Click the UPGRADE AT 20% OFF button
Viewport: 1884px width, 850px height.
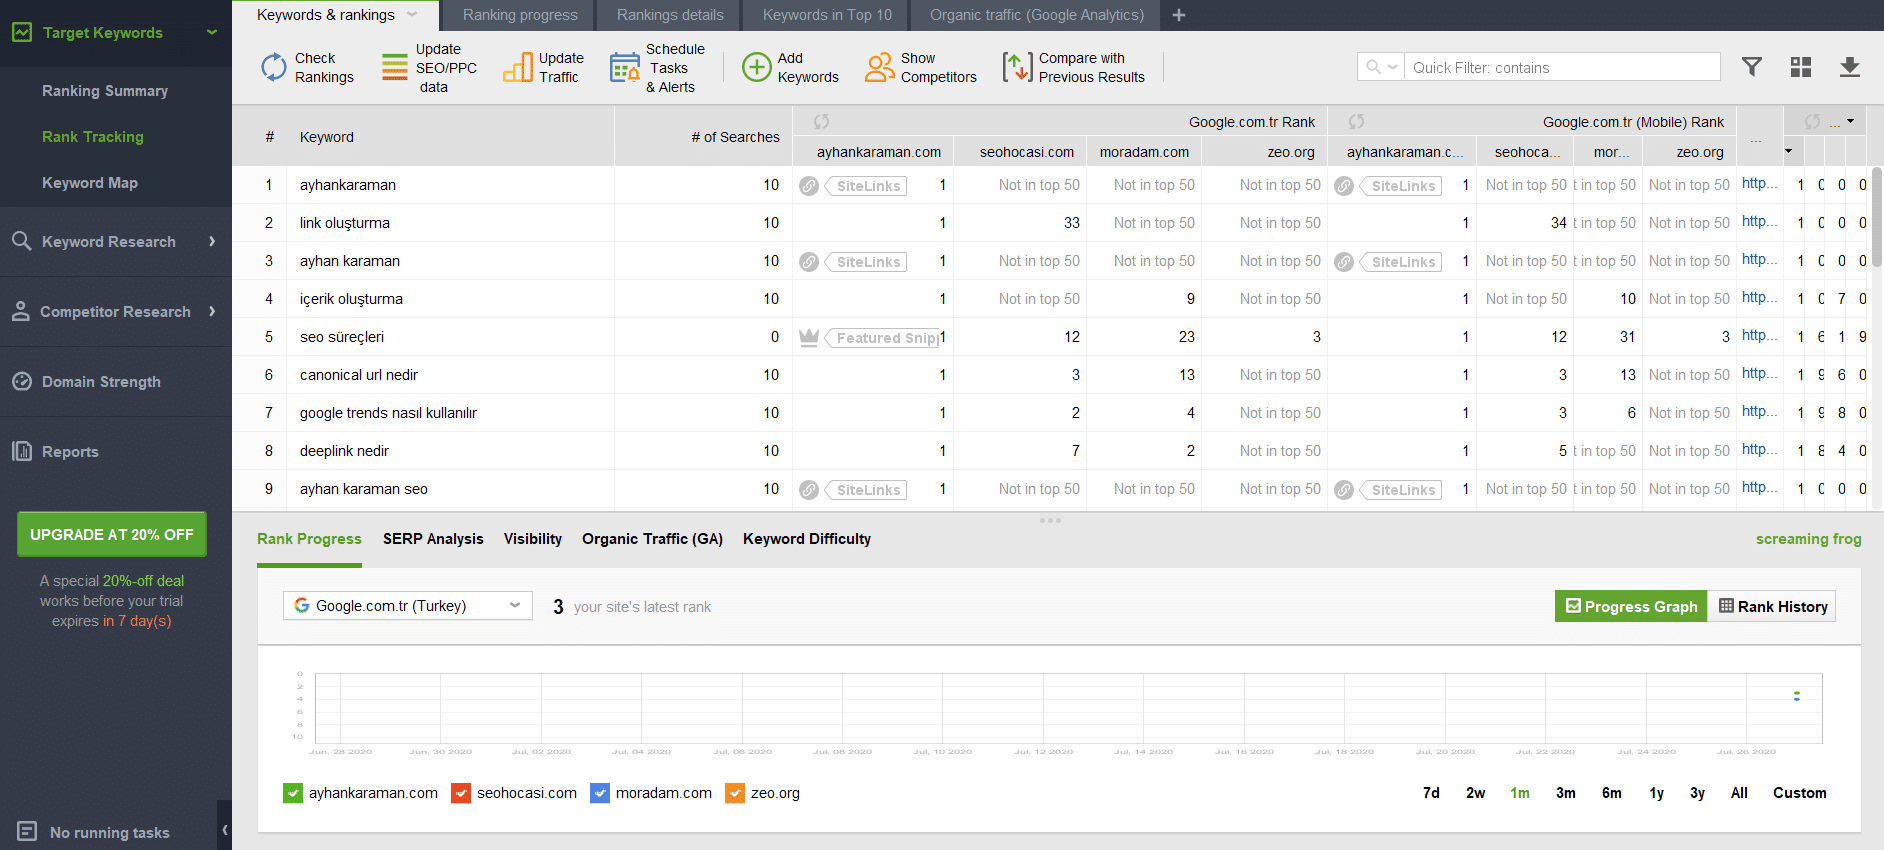(x=112, y=534)
